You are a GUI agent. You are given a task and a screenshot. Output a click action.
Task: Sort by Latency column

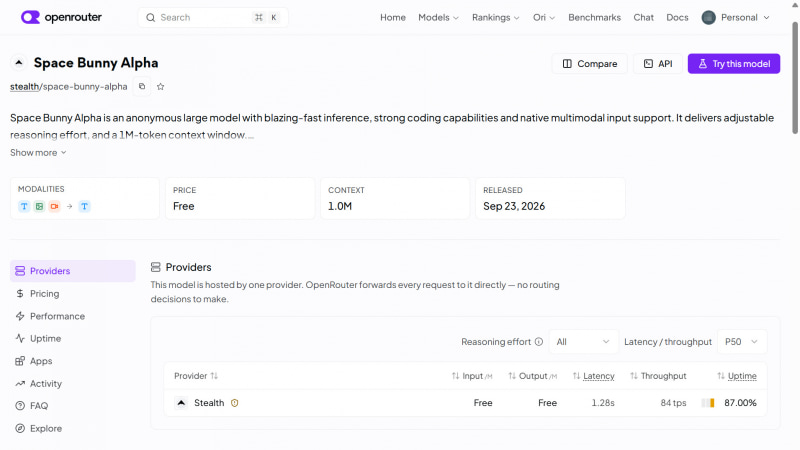[593, 376]
